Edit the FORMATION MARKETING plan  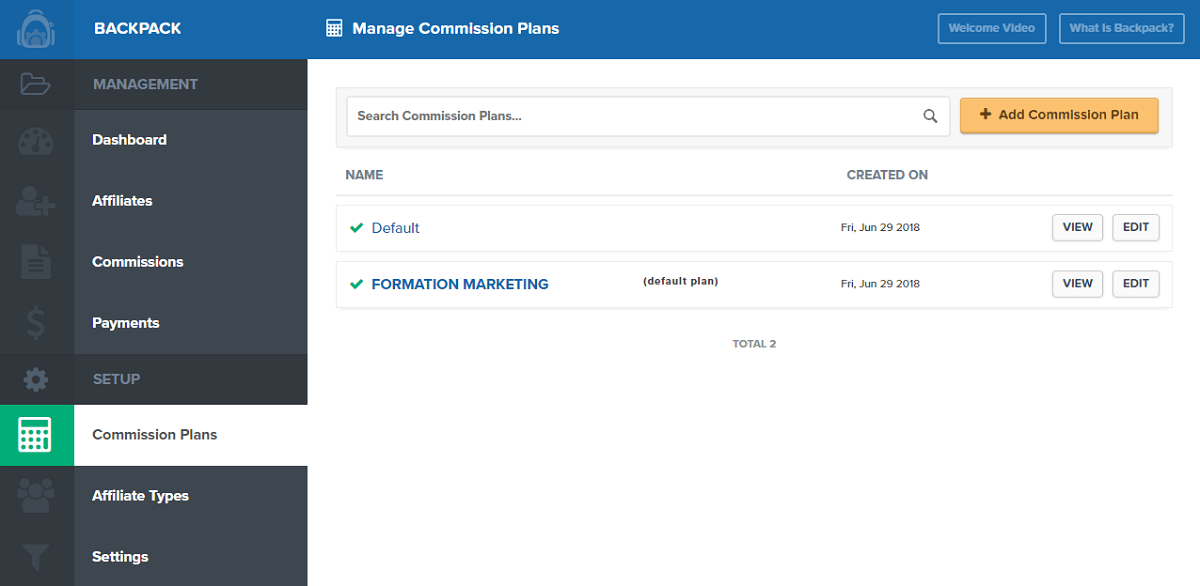(x=1136, y=283)
